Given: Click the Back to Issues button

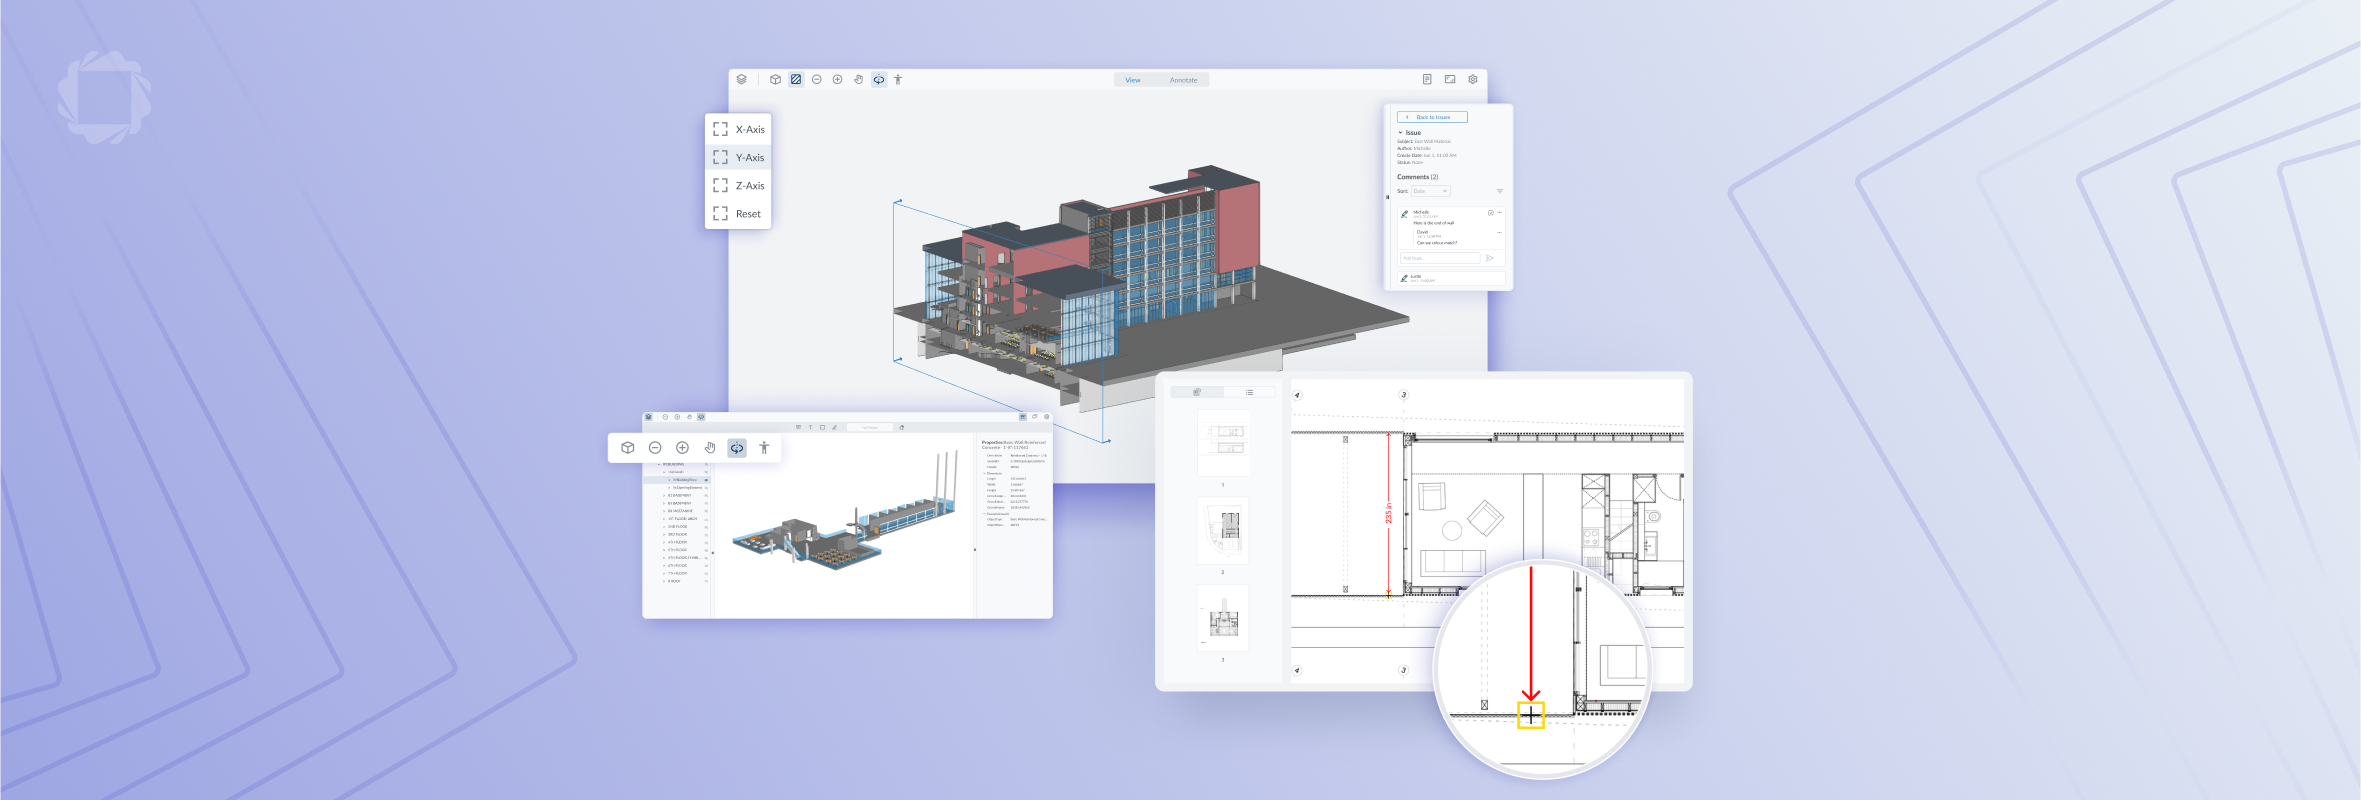Looking at the screenshot, I should click(x=1432, y=117).
